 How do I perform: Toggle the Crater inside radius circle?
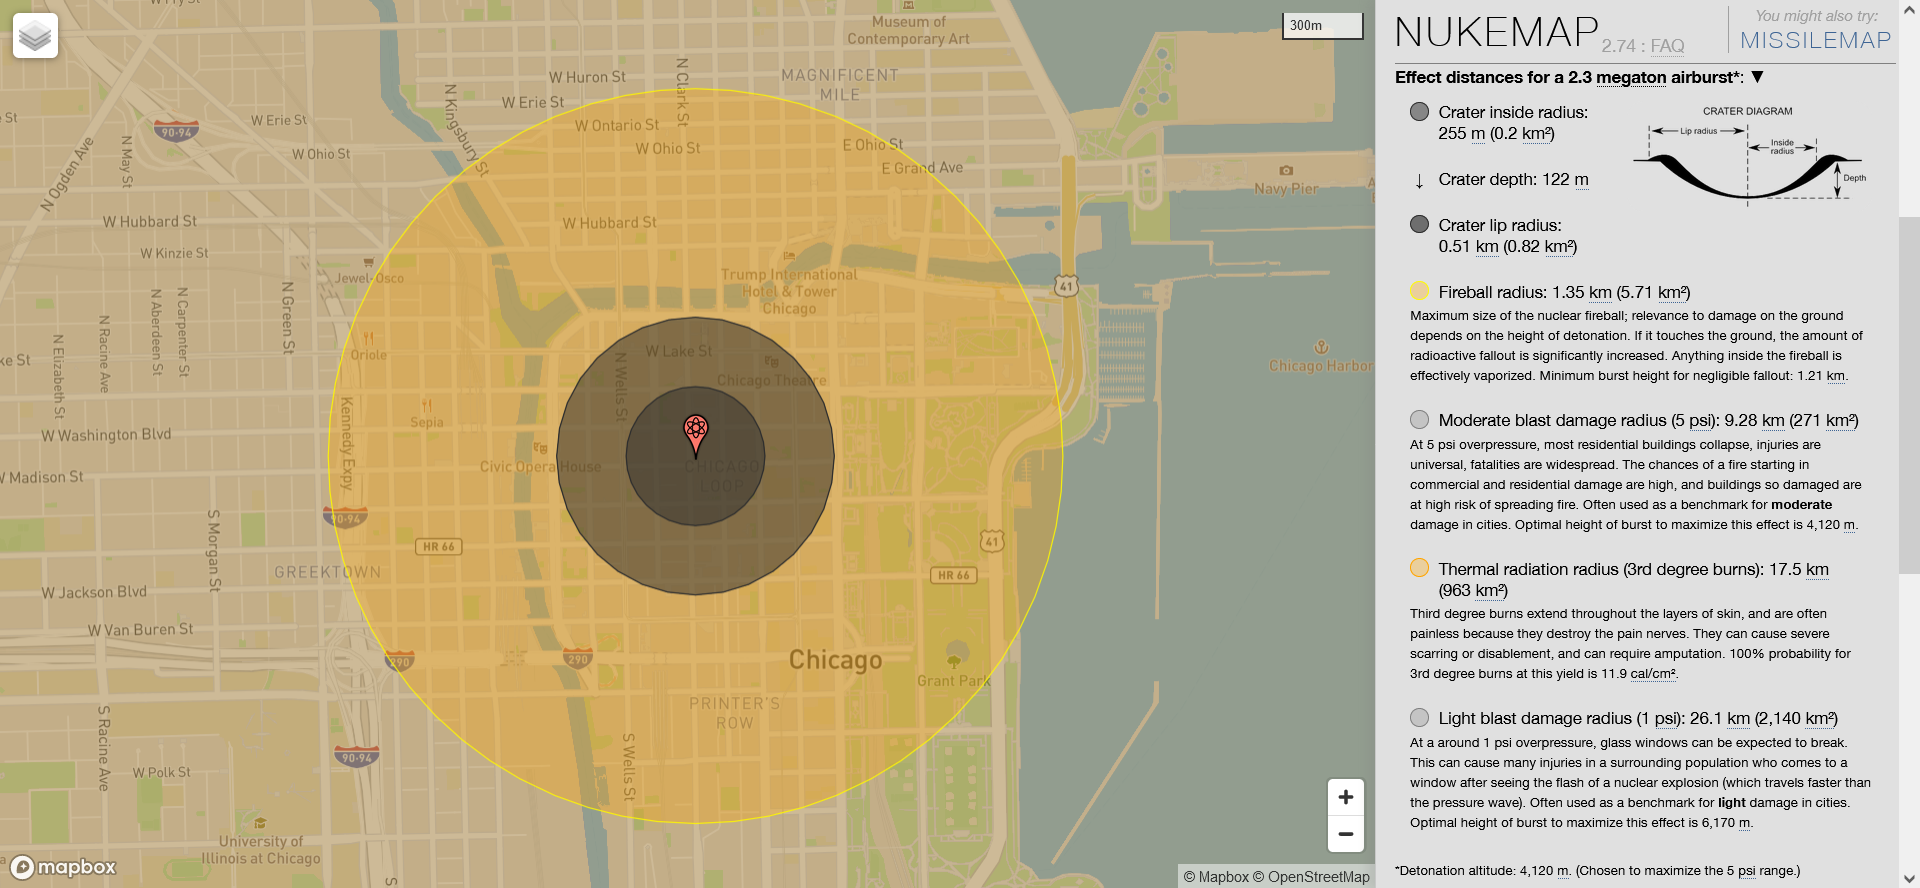pyautogui.click(x=1419, y=111)
